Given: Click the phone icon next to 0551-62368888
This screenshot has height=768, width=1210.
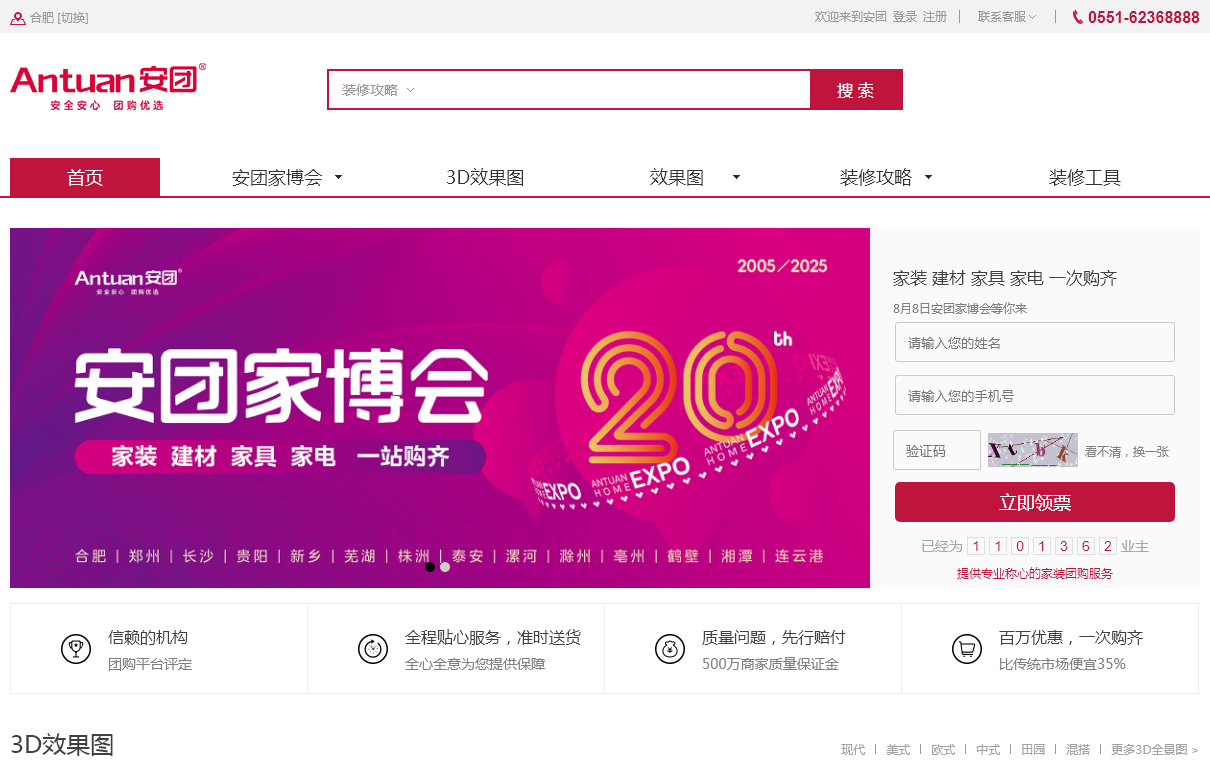Looking at the screenshot, I should [1077, 17].
